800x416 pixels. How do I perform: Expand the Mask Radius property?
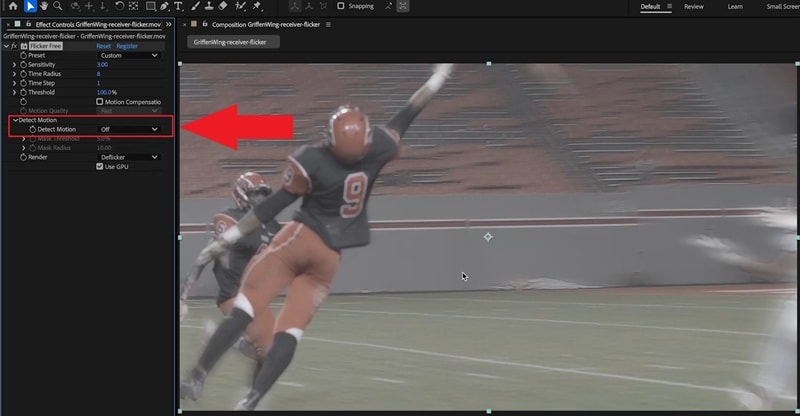pyautogui.click(x=23, y=148)
